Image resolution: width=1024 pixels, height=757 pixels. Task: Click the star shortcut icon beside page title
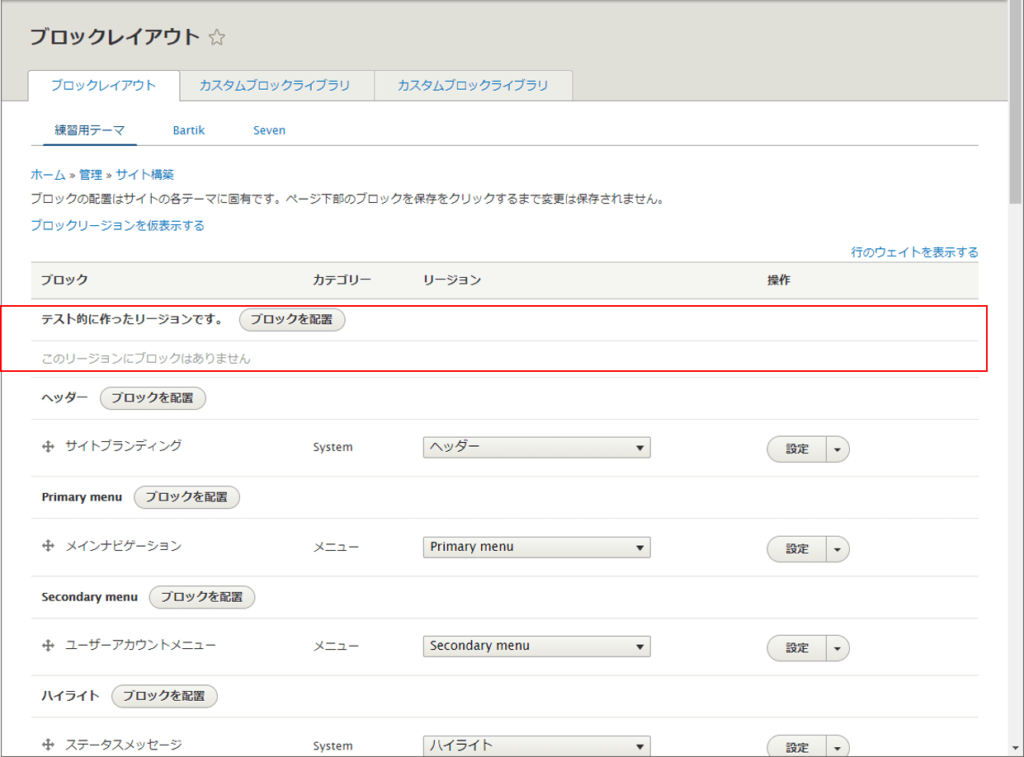(217, 38)
